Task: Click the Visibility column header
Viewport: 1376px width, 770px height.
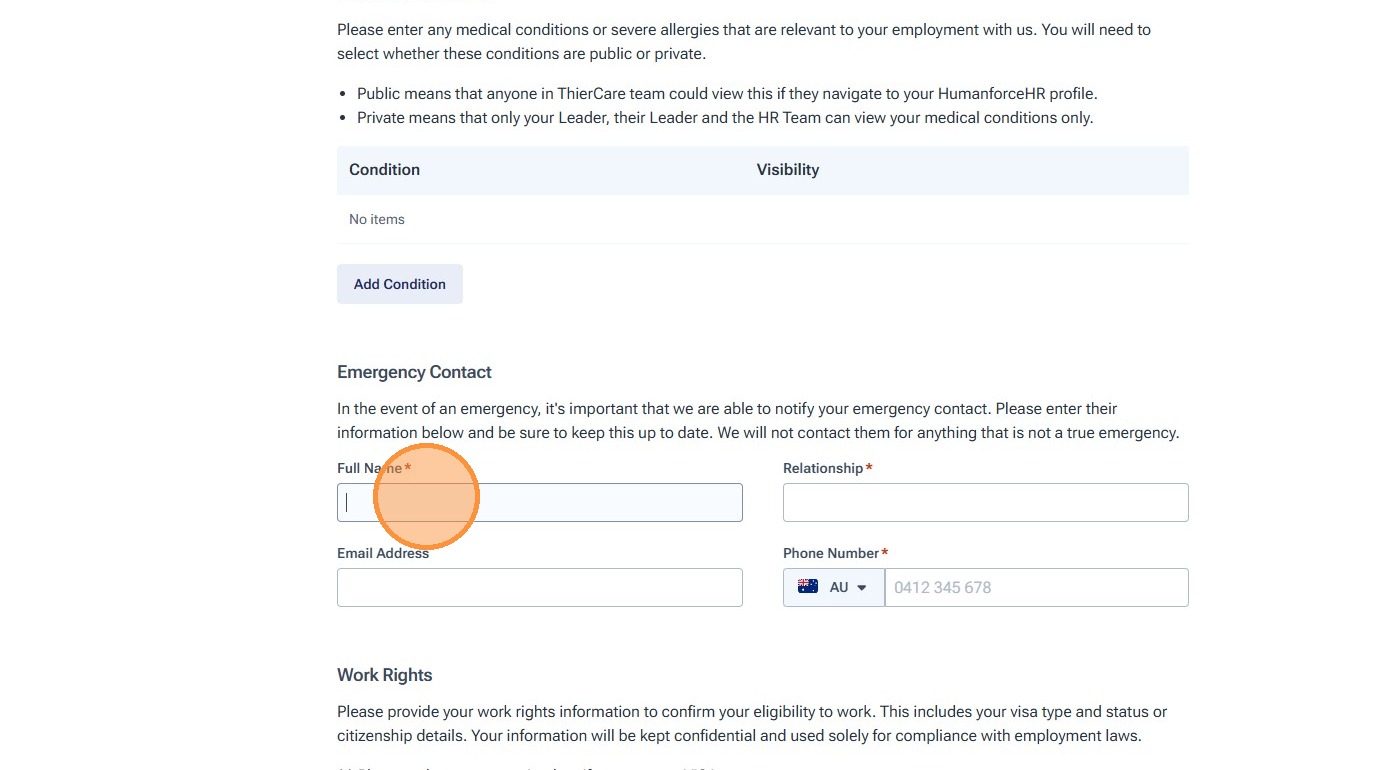Action: (x=787, y=170)
